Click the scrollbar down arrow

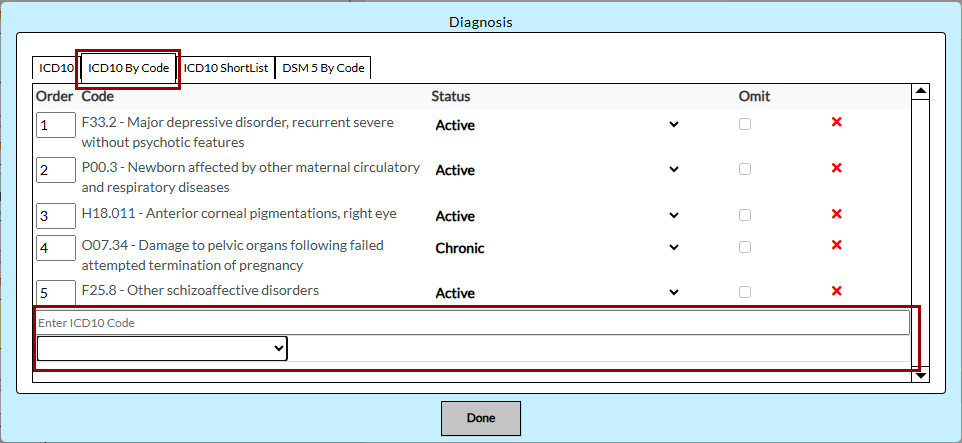pos(921,374)
